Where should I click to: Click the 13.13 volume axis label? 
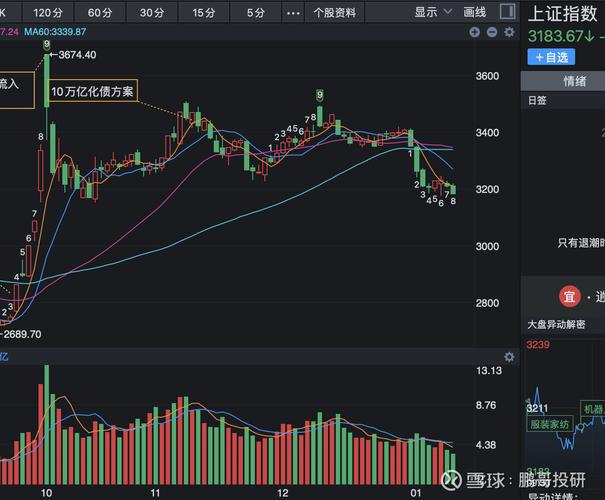tap(489, 371)
